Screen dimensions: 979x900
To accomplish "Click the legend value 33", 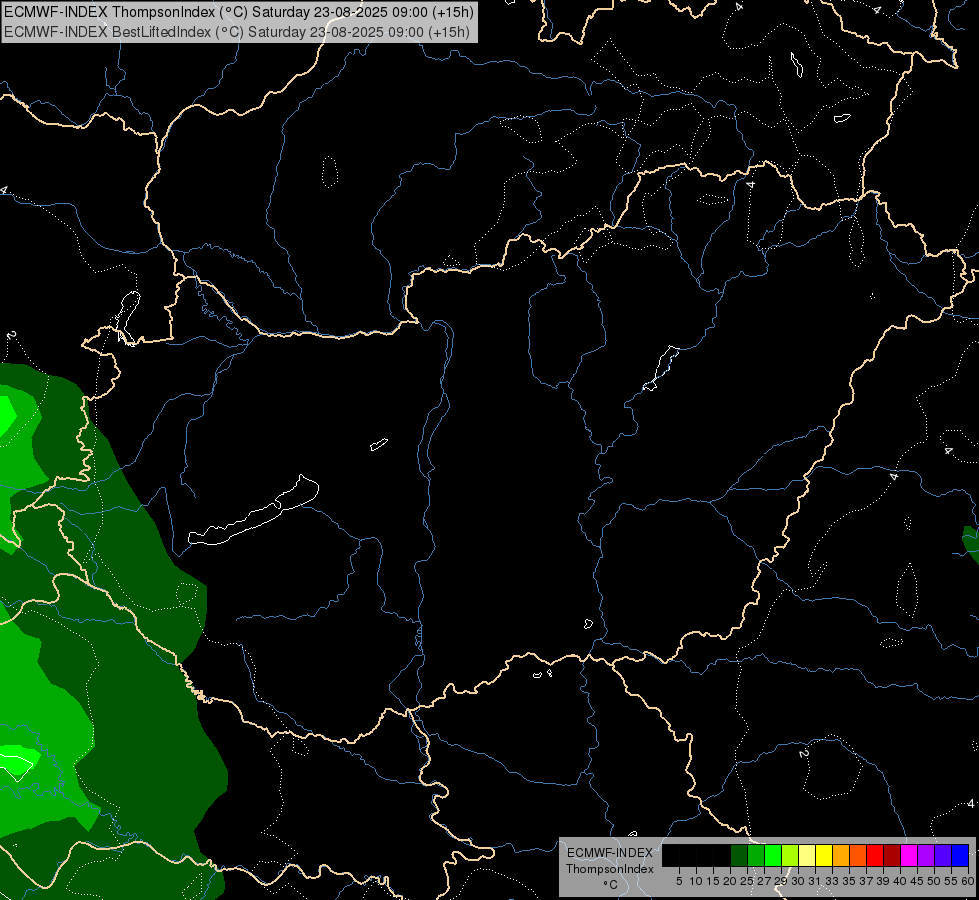I will click(832, 881).
